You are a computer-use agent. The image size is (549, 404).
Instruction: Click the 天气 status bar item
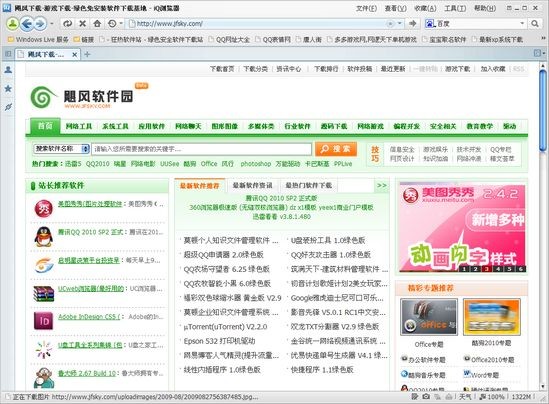tap(465, 397)
